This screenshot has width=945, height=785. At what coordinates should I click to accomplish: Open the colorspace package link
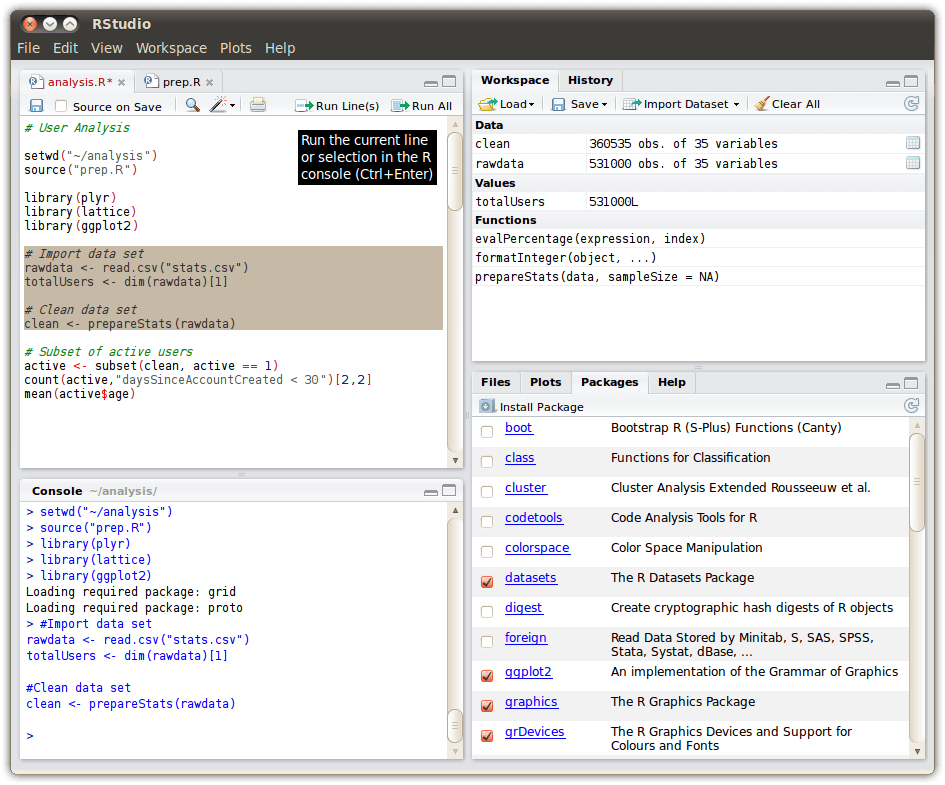pyautogui.click(x=537, y=548)
